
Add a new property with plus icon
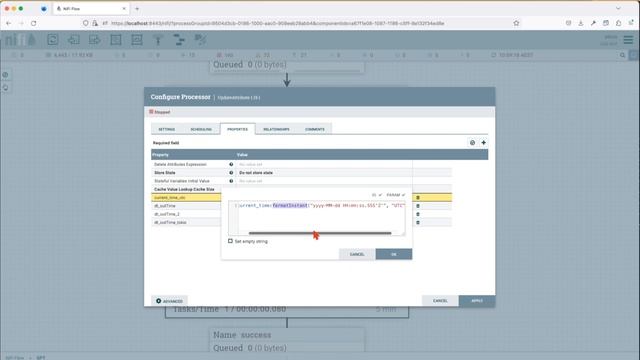[x=483, y=142]
